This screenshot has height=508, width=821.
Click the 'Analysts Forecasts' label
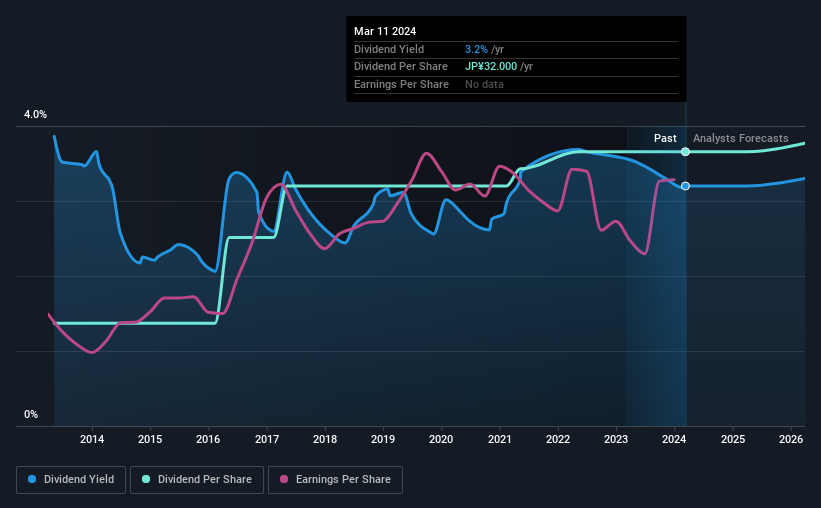click(740, 138)
